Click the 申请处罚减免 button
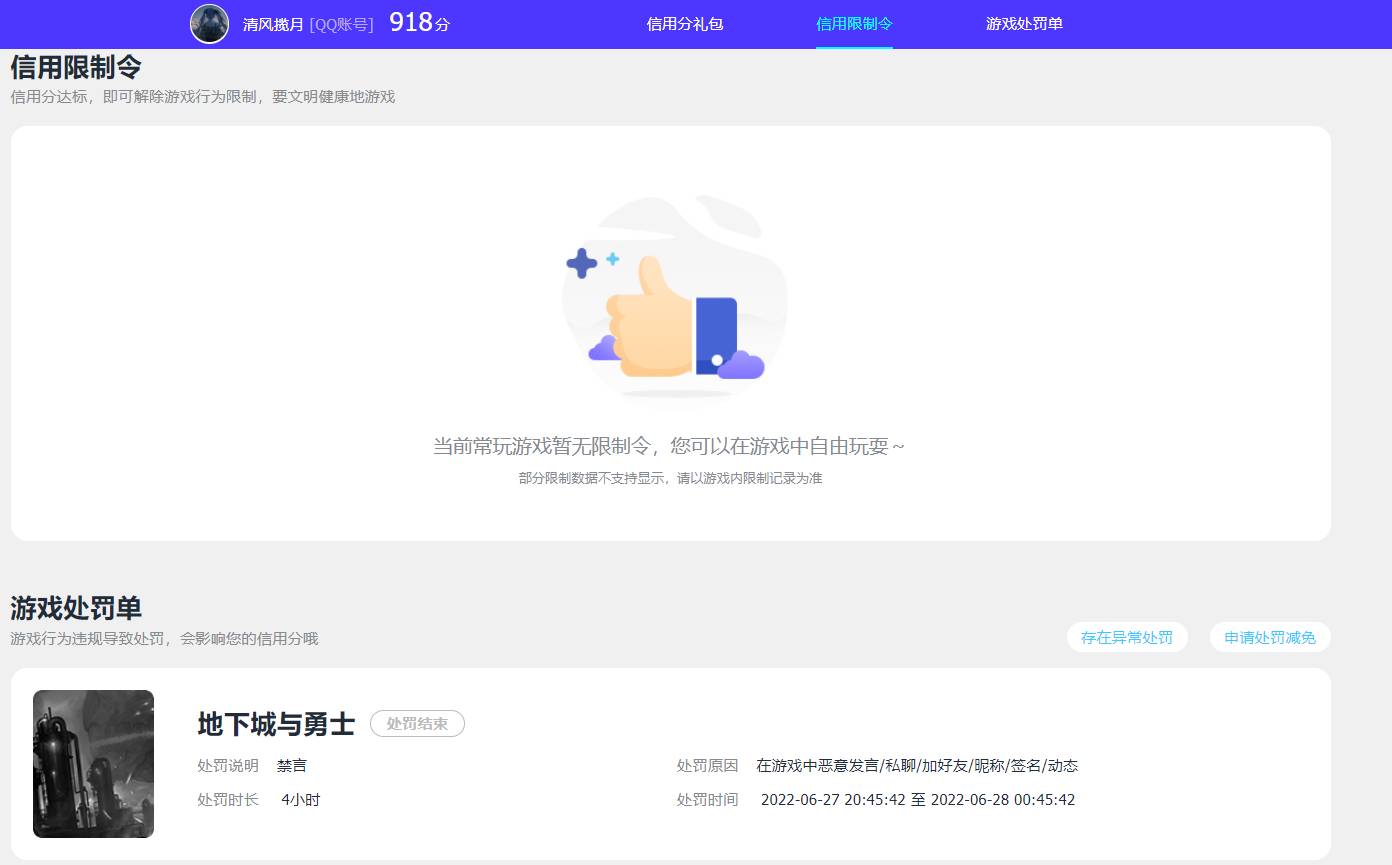The image size is (1392, 865). click(x=1270, y=637)
